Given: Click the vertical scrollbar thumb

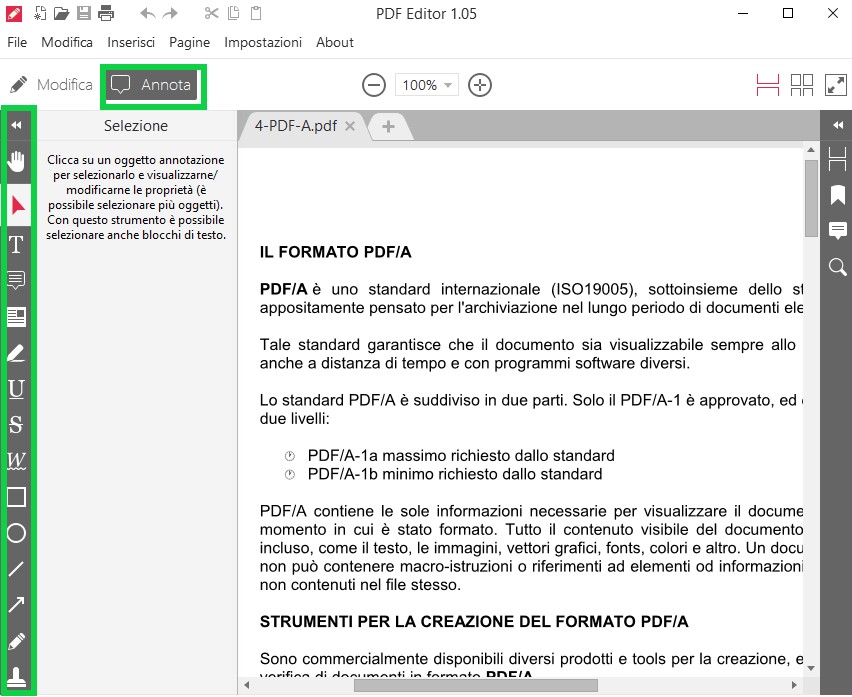Looking at the screenshot, I should tap(811, 198).
